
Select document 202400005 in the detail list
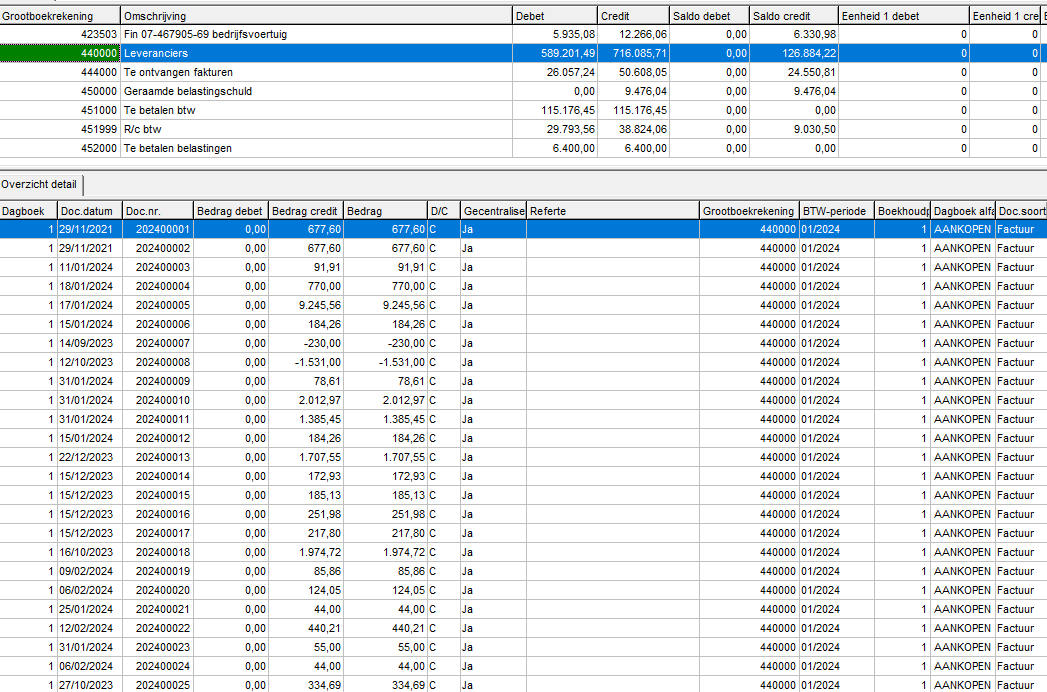click(162, 305)
